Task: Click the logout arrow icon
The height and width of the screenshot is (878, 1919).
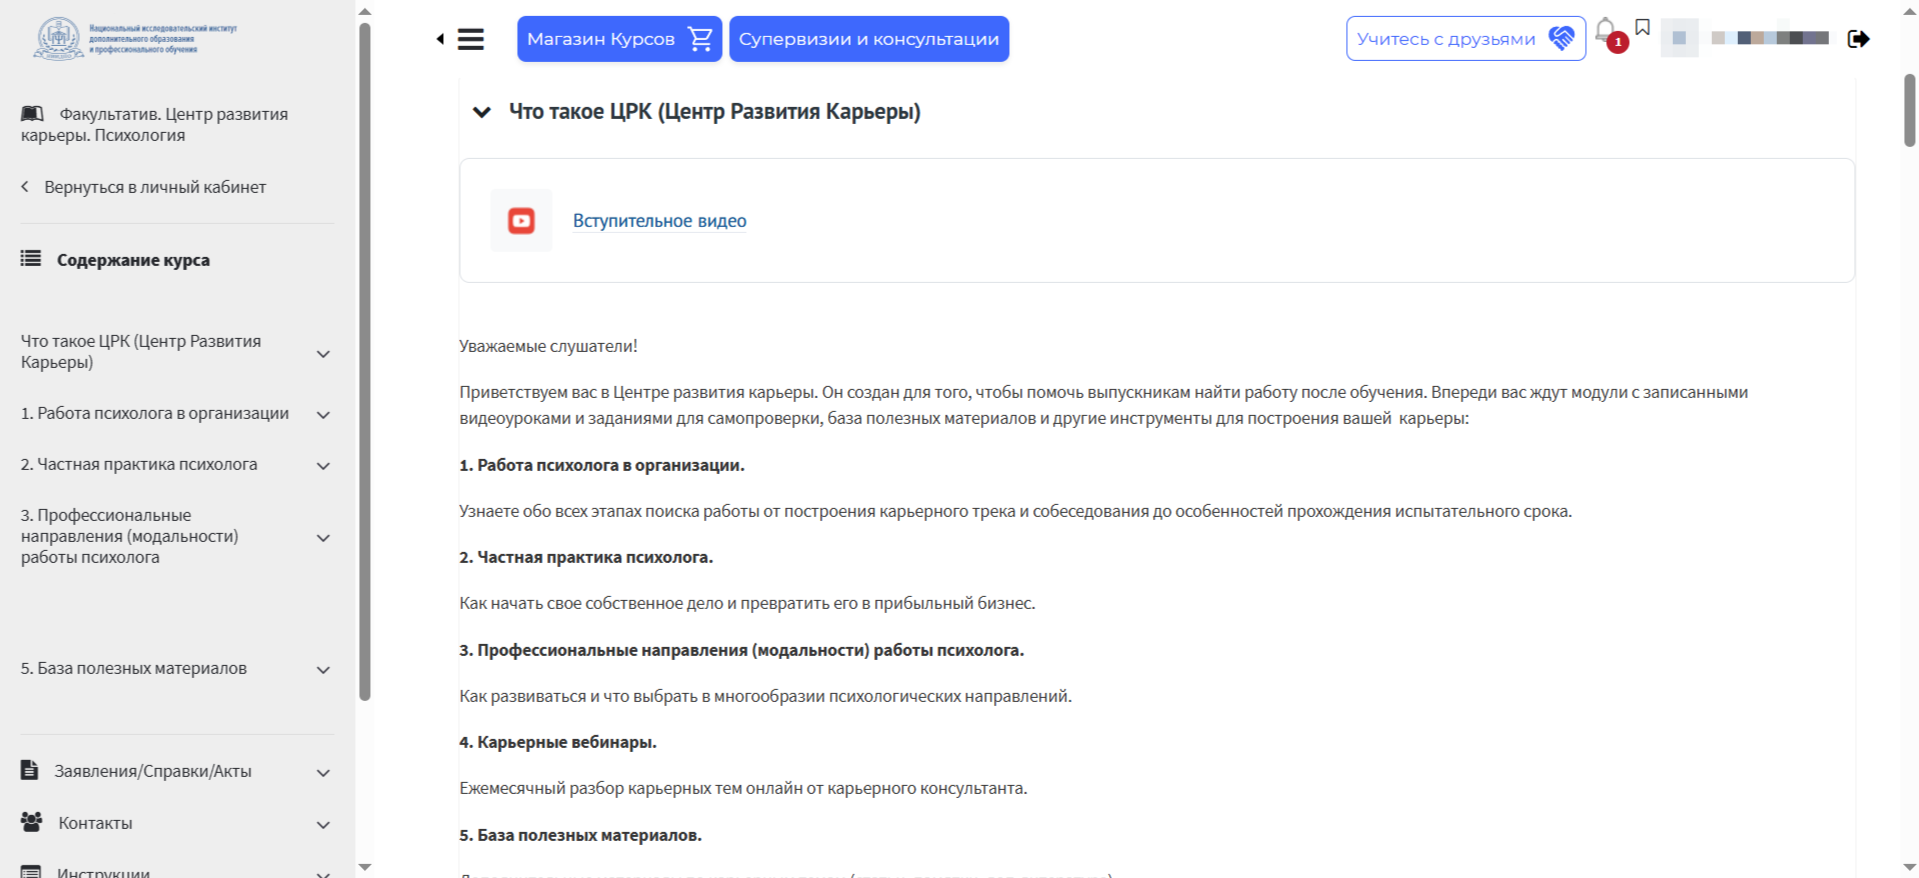Action: point(1858,39)
